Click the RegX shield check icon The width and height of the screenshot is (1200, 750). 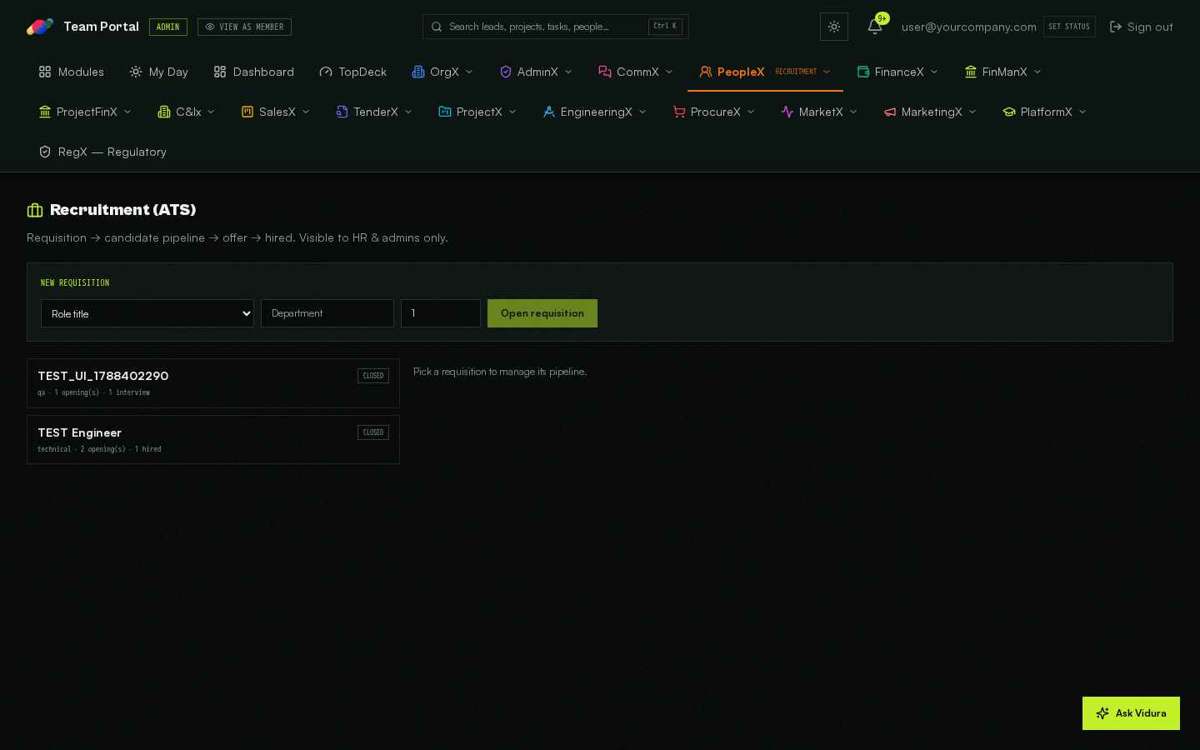45,152
